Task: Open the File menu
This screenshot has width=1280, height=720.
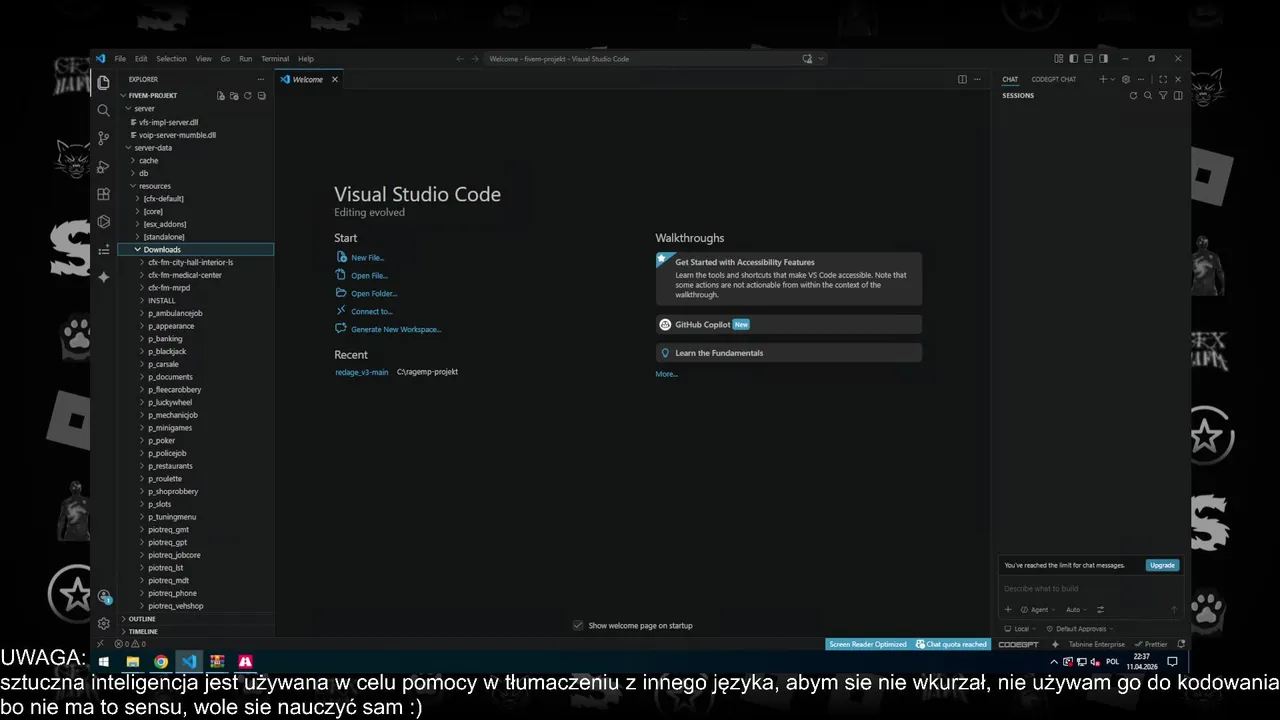Action: [120, 59]
